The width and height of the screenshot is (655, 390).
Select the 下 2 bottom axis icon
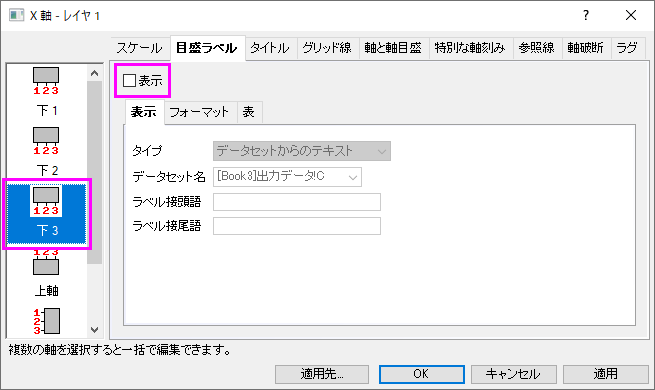coord(46,141)
